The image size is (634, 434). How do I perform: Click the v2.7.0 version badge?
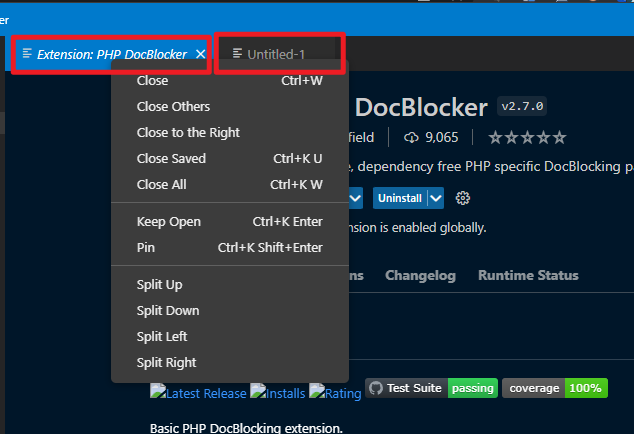[522, 106]
